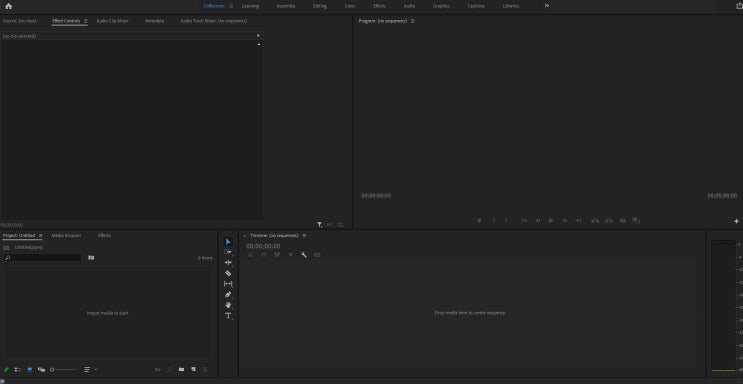Select the Pen tool
Viewport: 743px width, 384px height.
(228, 294)
